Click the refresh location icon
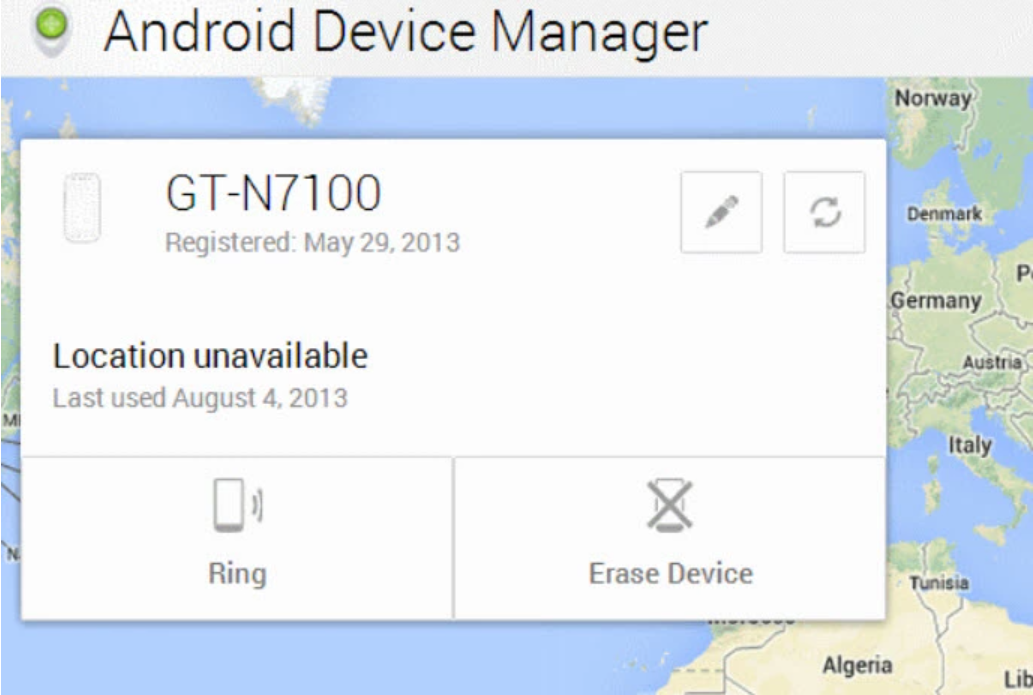1033x695 pixels. pos(824,212)
